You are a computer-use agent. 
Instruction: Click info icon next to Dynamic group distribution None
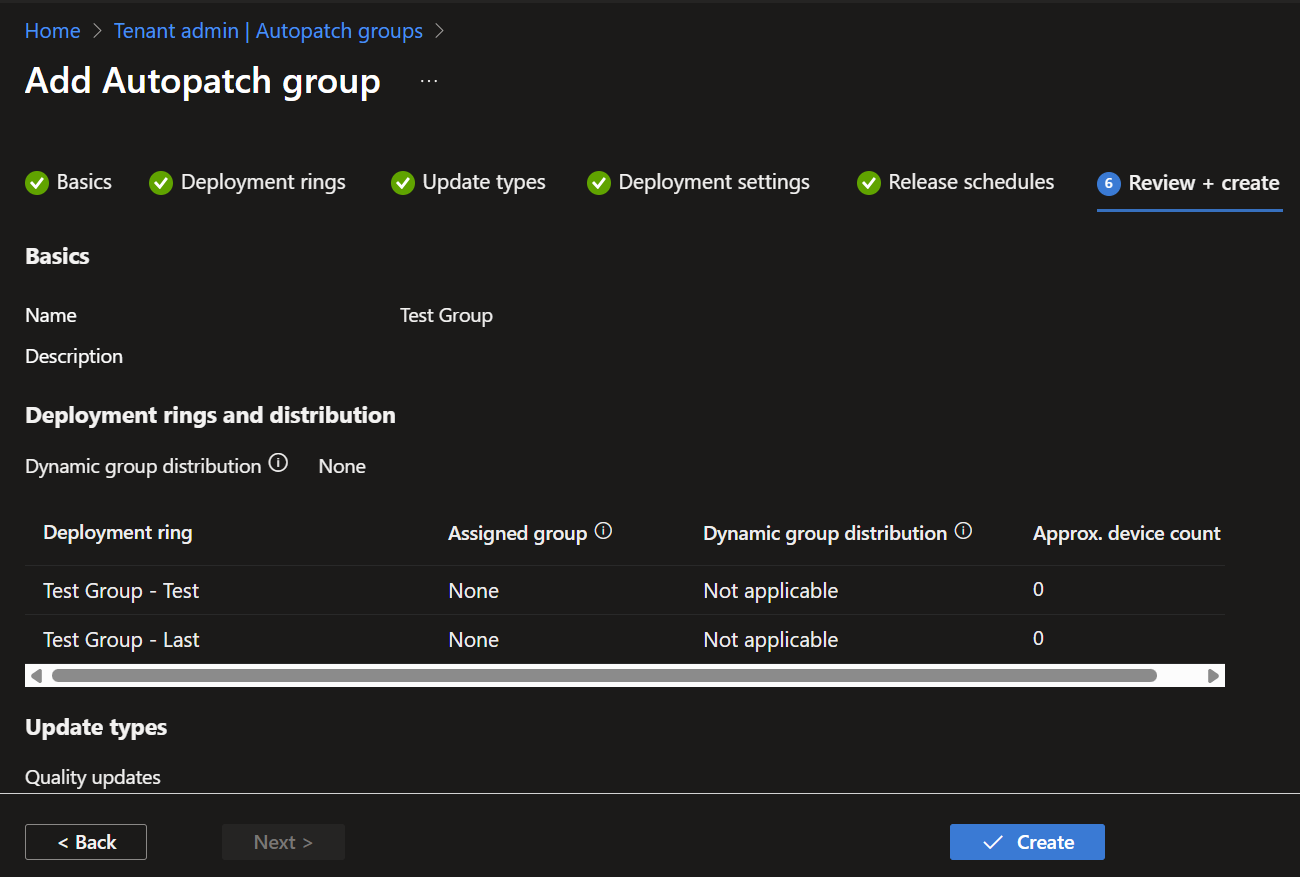point(279,463)
